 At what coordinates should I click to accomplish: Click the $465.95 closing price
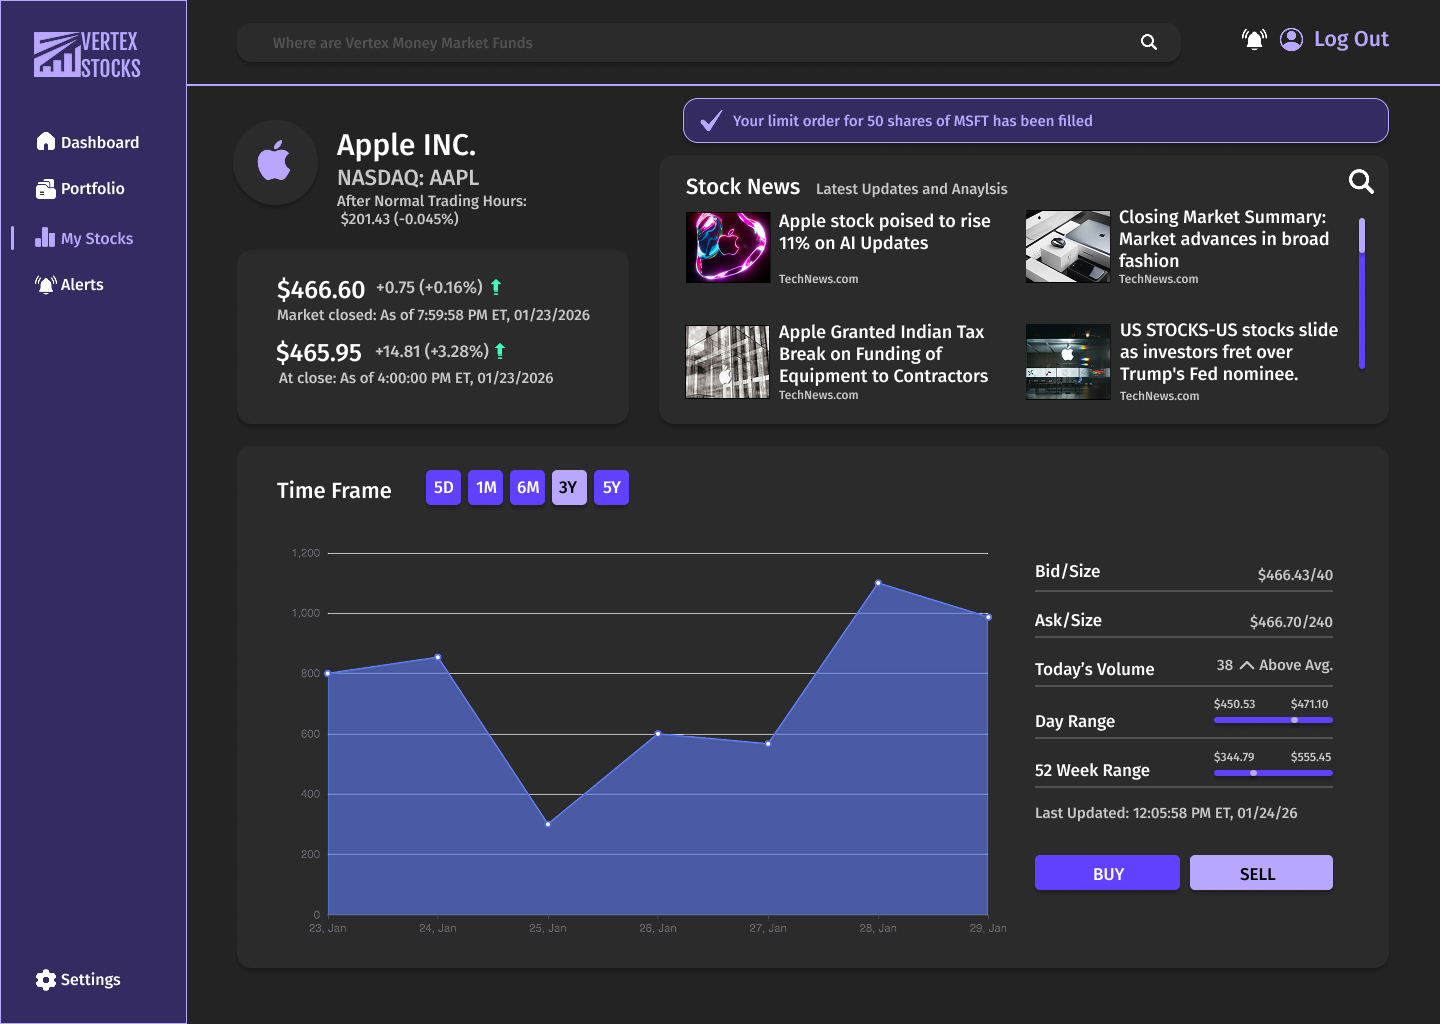pyautogui.click(x=319, y=353)
